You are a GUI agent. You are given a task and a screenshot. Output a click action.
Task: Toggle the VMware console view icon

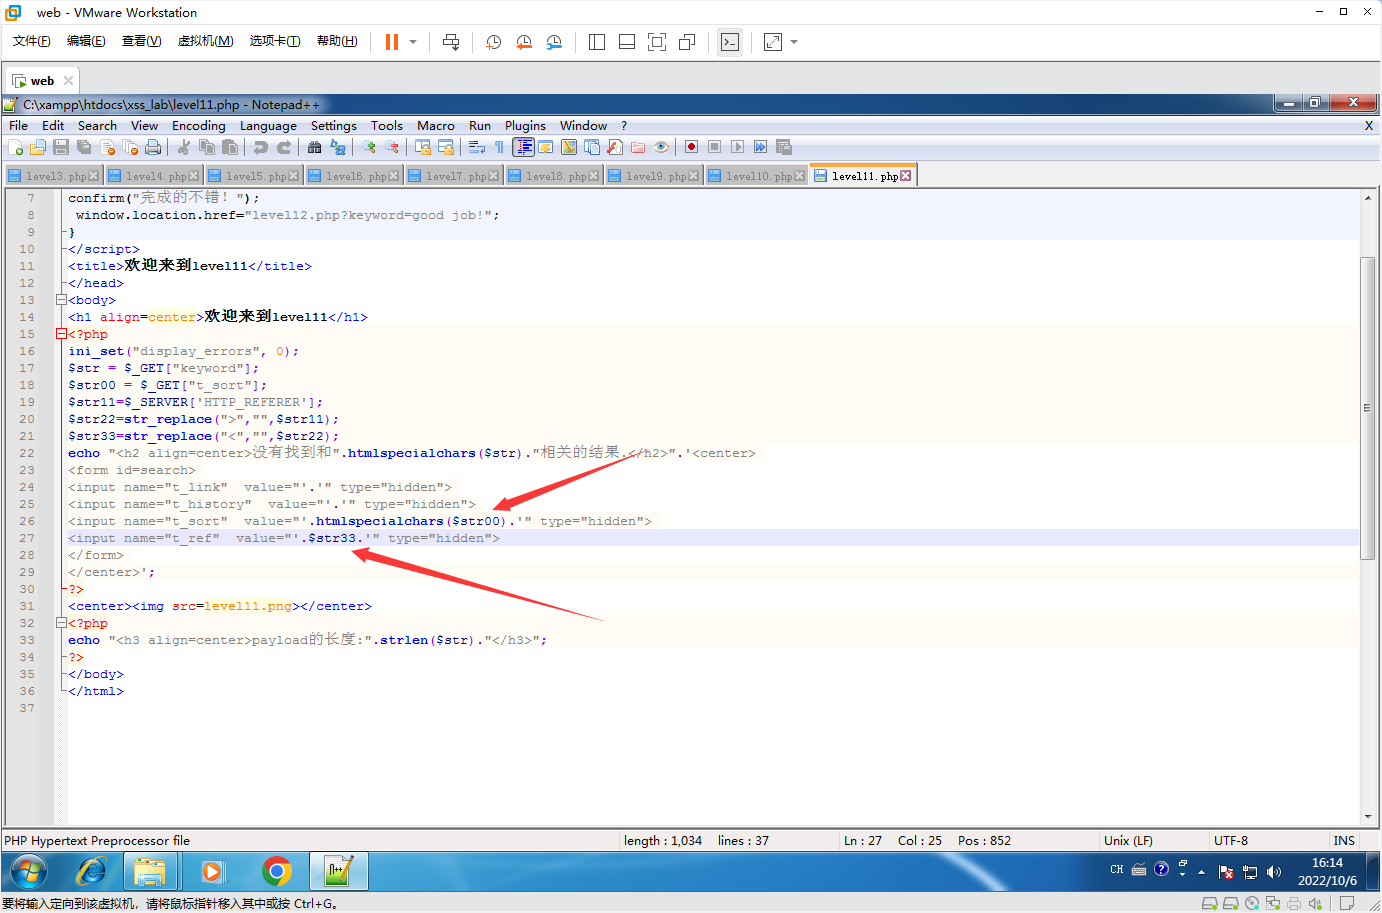[x=730, y=42]
